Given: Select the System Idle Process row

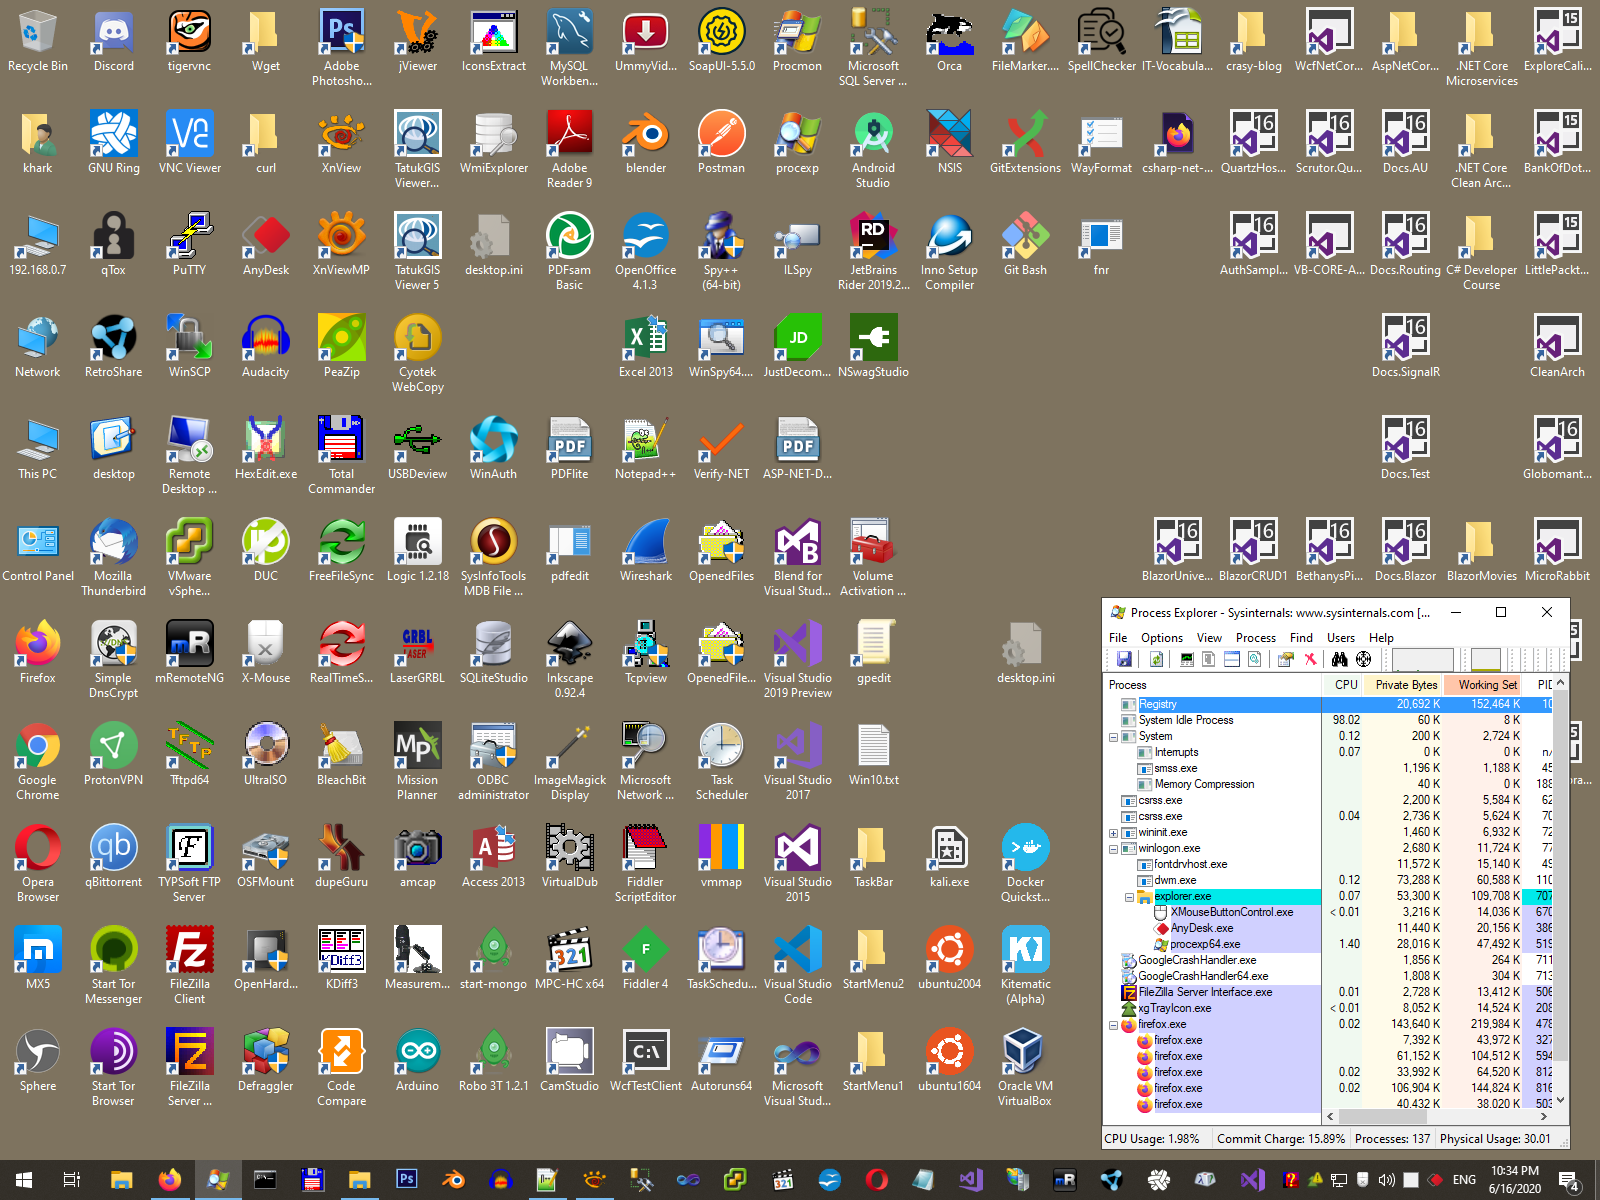Looking at the screenshot, I should pos(1329,720).
